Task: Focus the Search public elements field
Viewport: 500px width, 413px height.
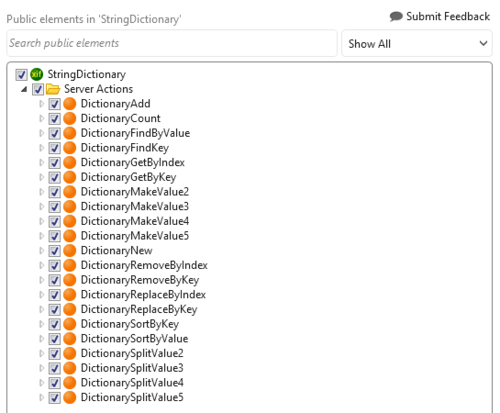Action: 172,43
